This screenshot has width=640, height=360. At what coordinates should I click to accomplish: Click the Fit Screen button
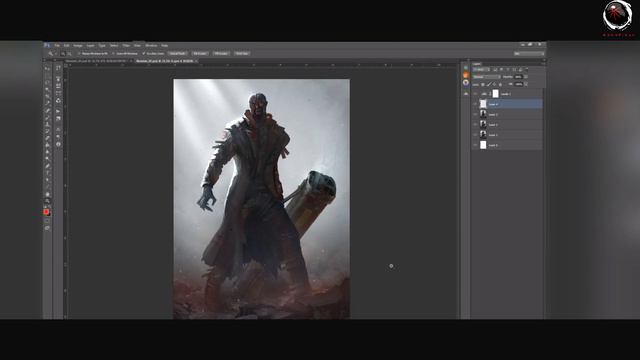[x=200, y=53]
